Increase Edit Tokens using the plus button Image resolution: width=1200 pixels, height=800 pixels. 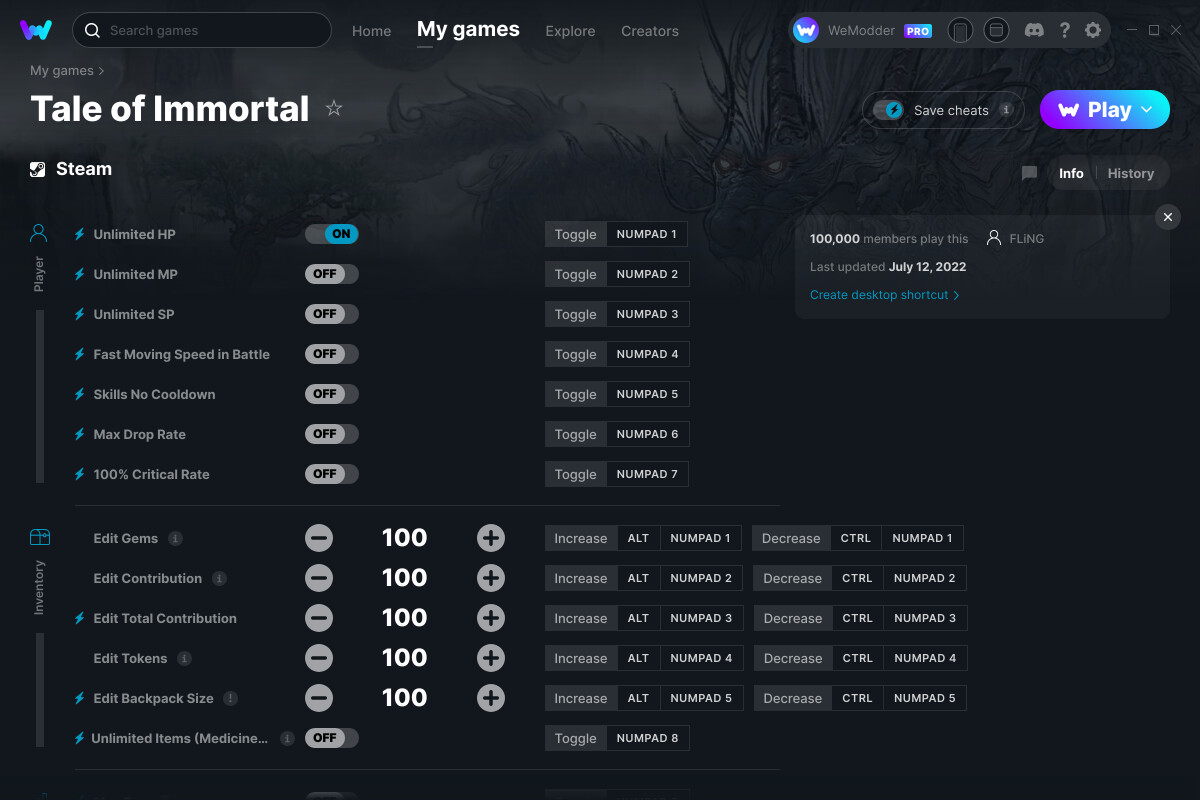tap(491, 657)
